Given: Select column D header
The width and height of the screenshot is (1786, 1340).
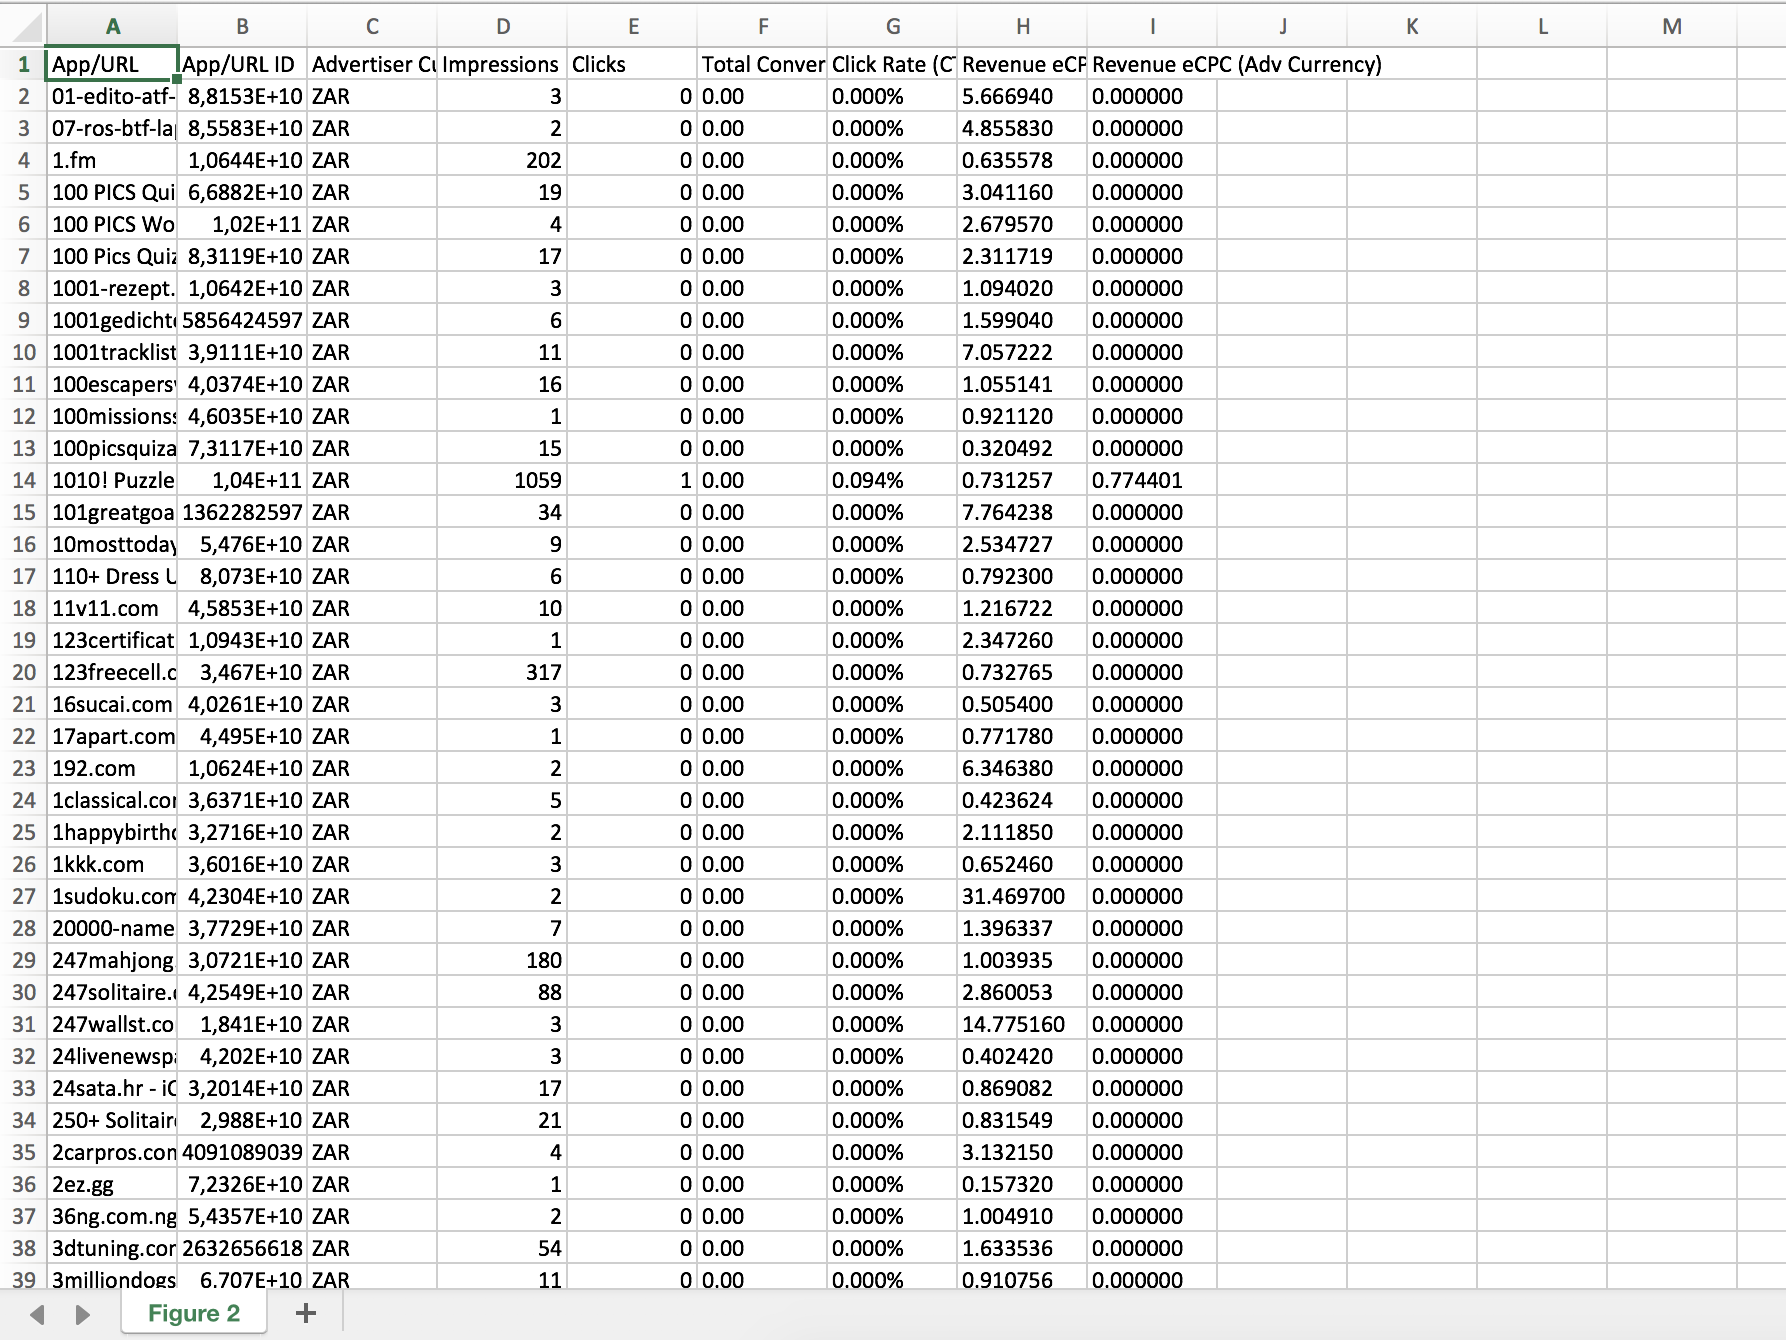Looking at the screenshot, I should 503,27.
